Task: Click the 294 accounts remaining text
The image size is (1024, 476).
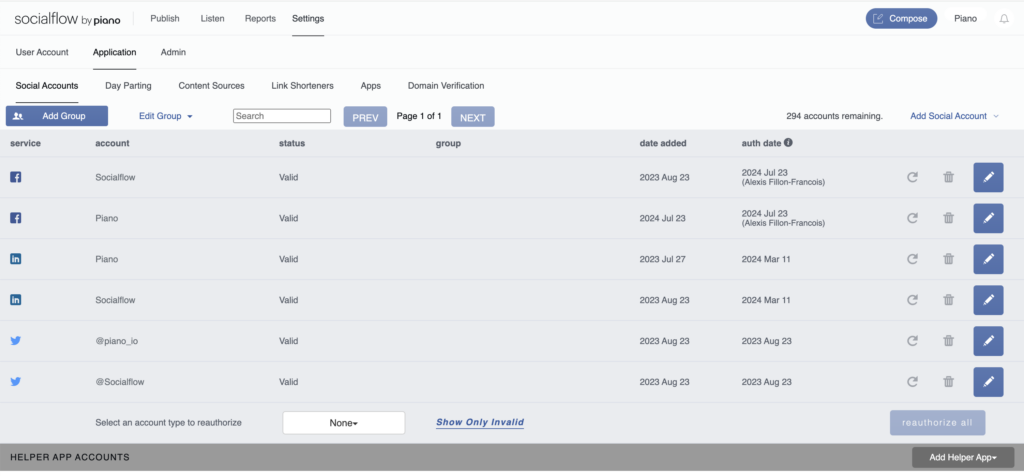Action: tap(835, 116)
